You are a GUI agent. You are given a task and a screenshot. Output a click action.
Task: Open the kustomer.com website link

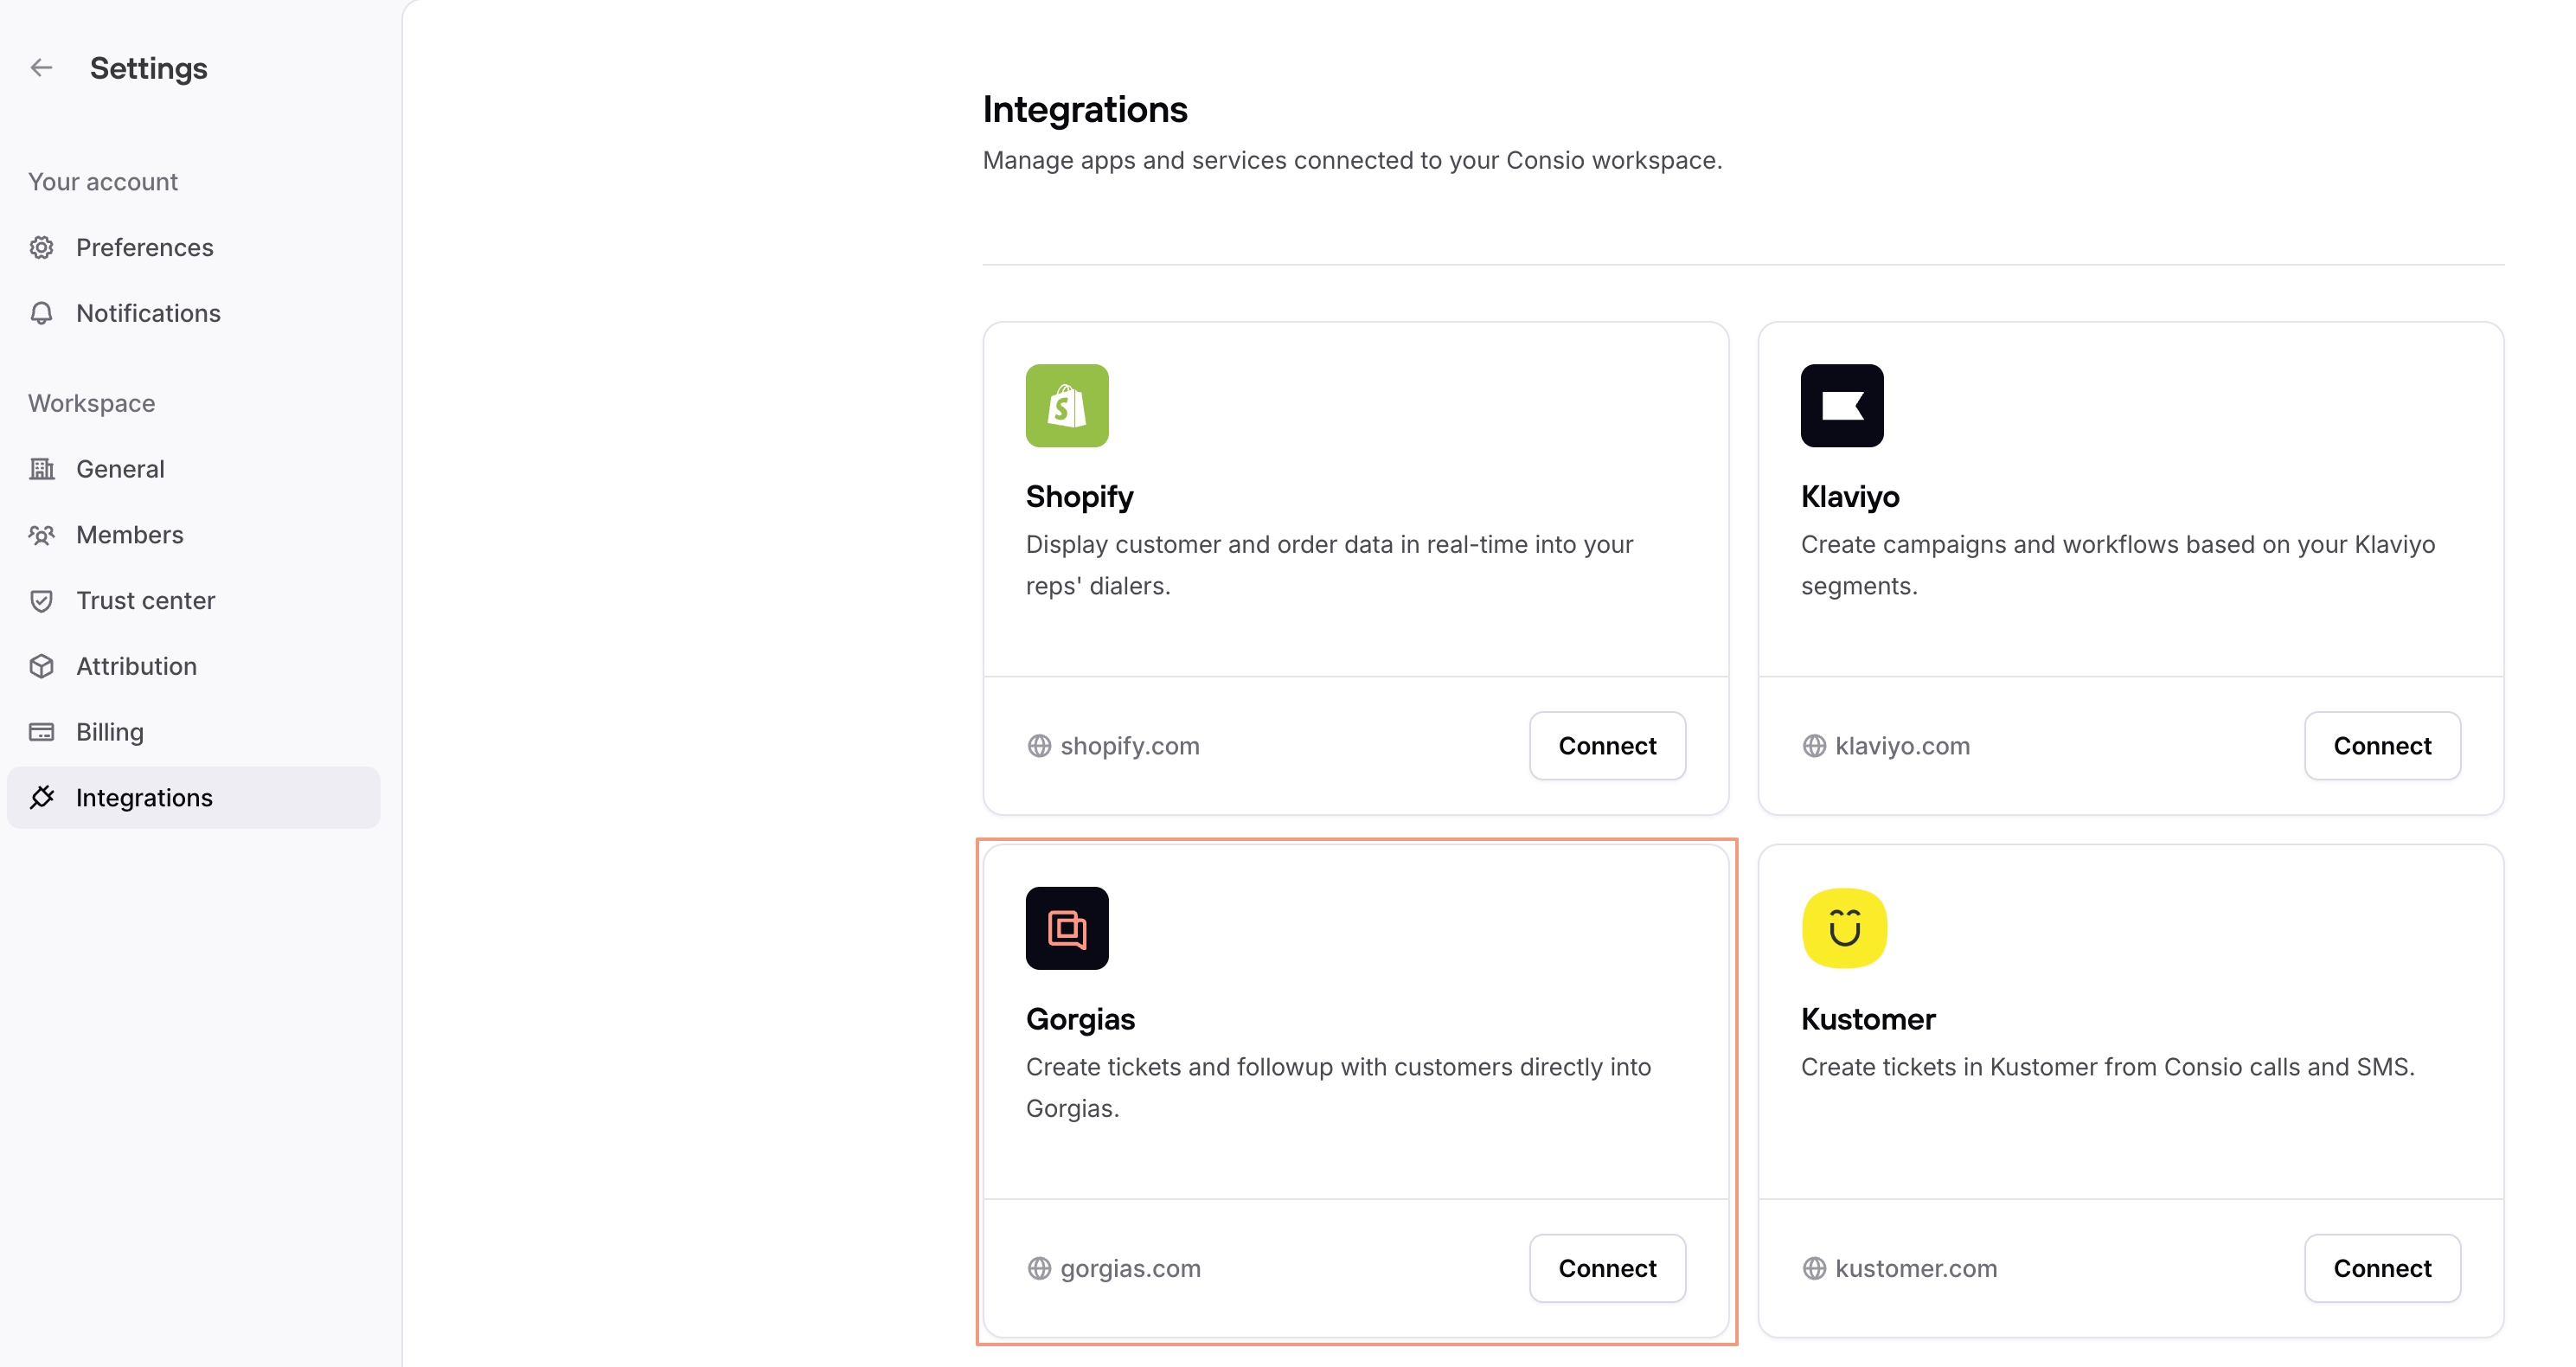coord(1915,1268)
